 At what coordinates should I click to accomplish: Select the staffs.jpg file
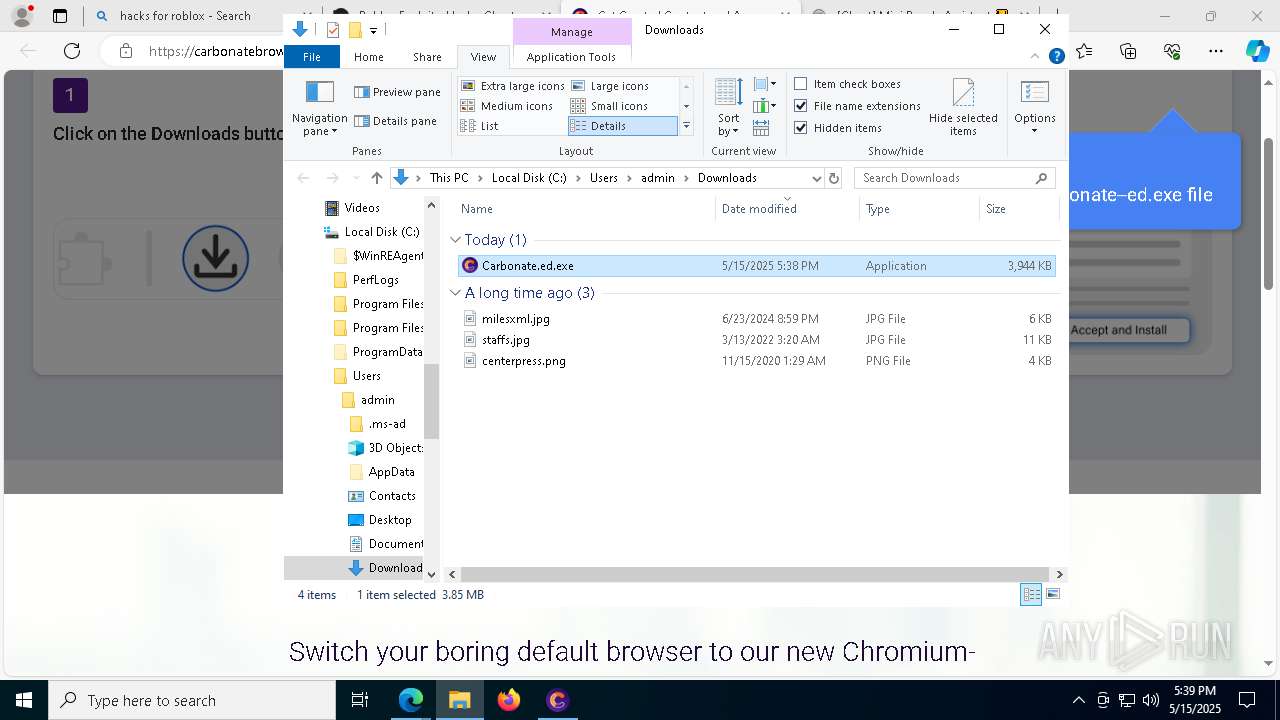point(756,340)
